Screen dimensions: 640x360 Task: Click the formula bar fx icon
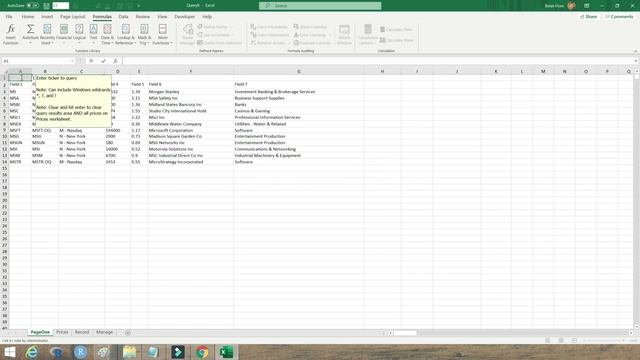pyautogui.click(x=115, y=61)
